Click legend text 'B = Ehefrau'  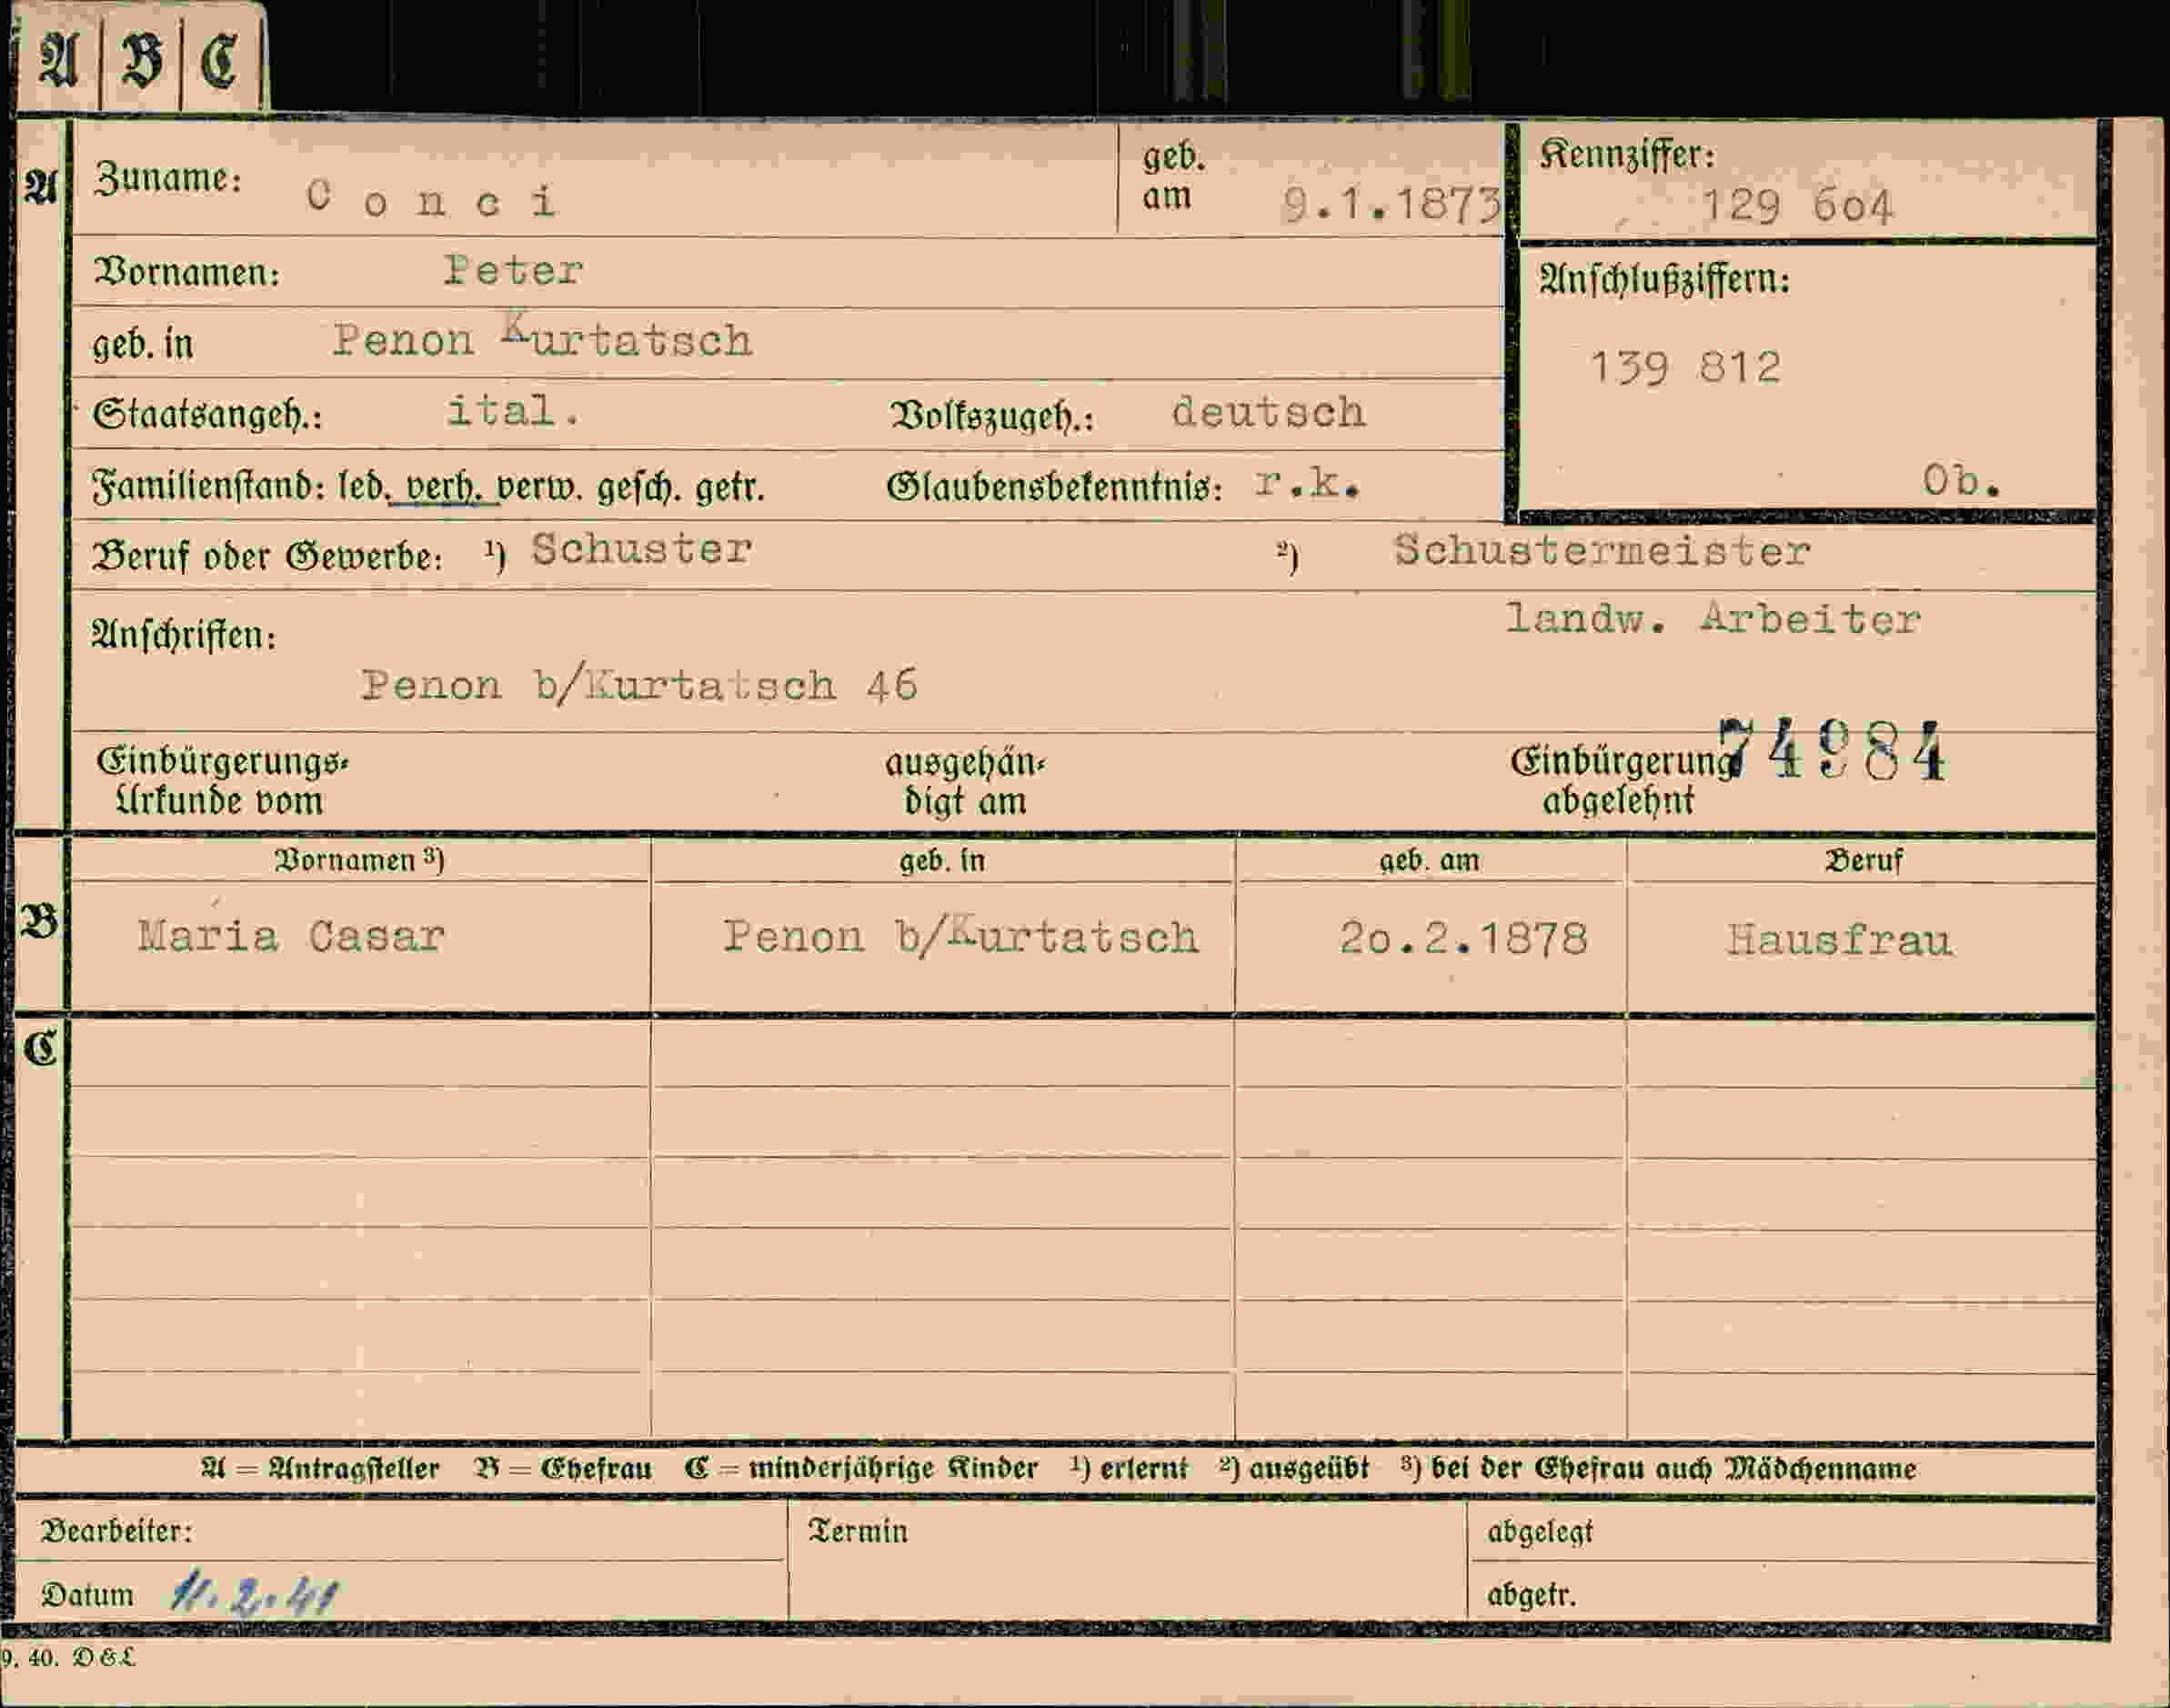[563, 1468]
